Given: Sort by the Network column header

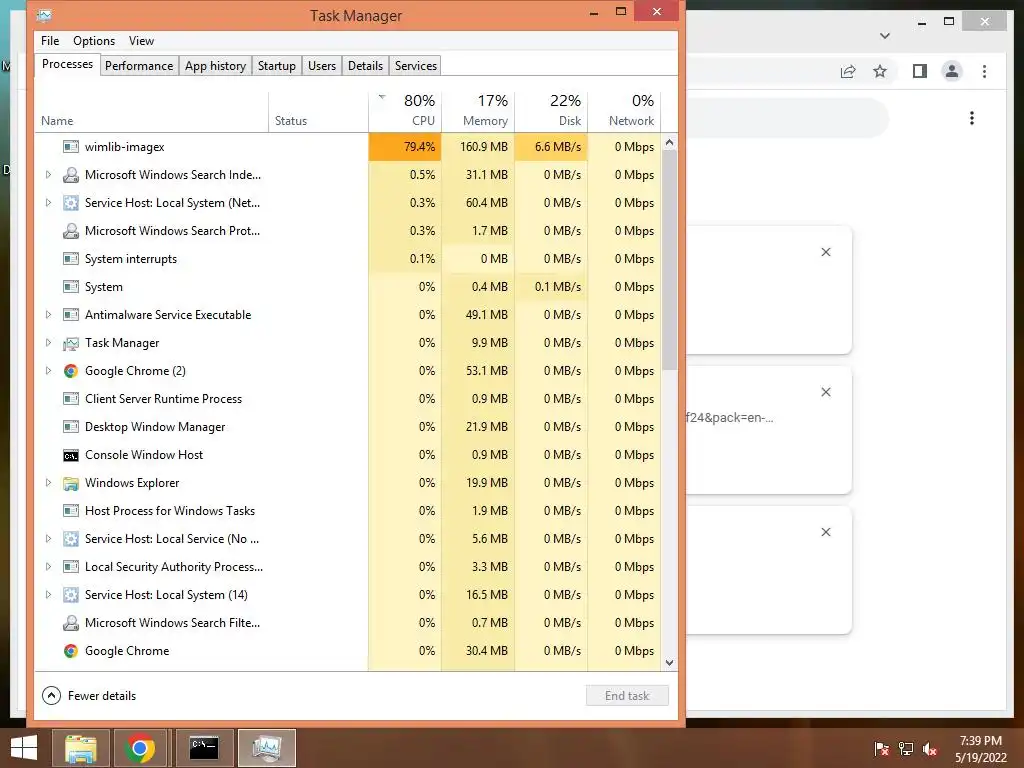Looking at the screenshot, I should [x=625, y=110].
